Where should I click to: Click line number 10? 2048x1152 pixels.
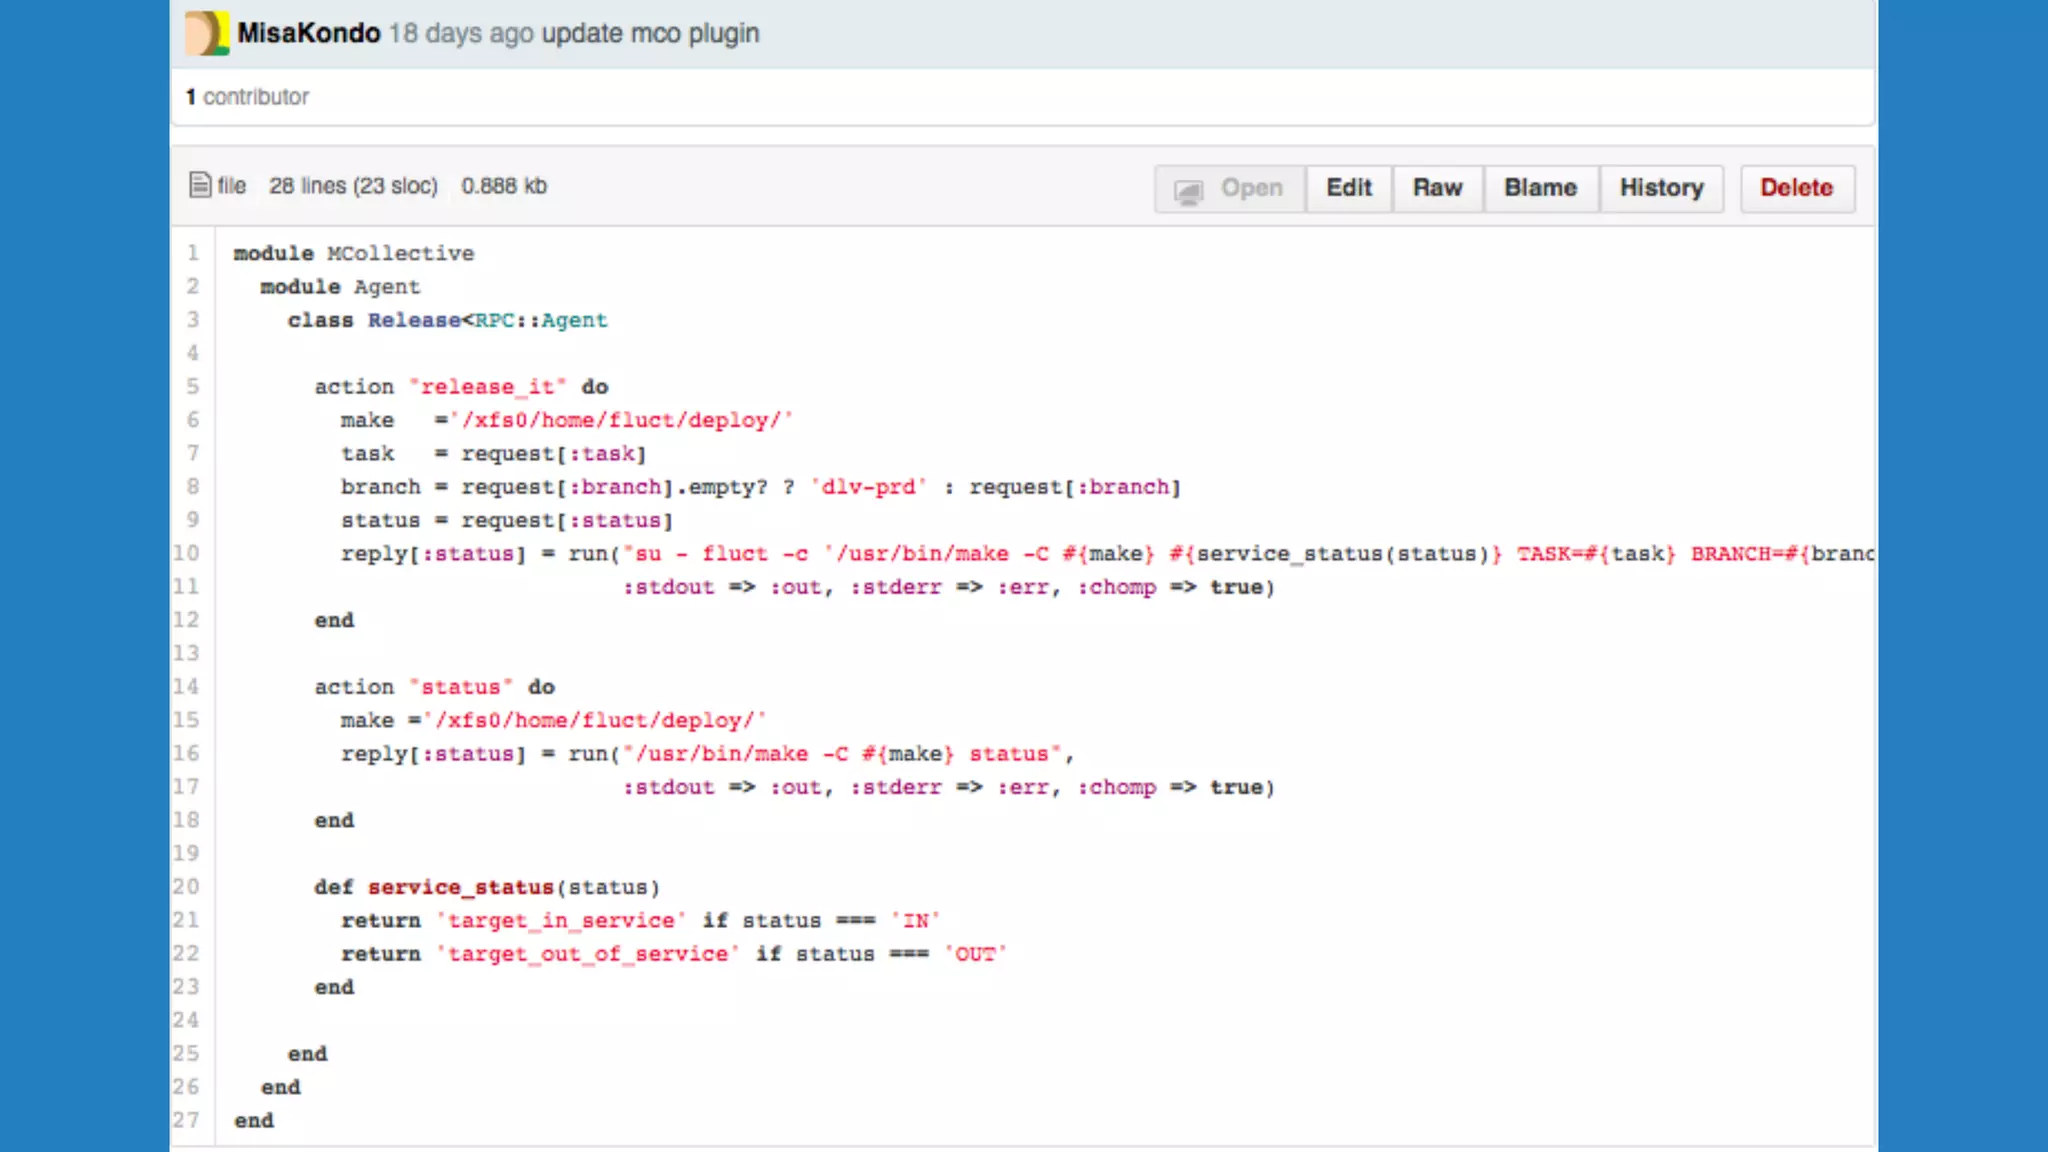tap(187, 553)
